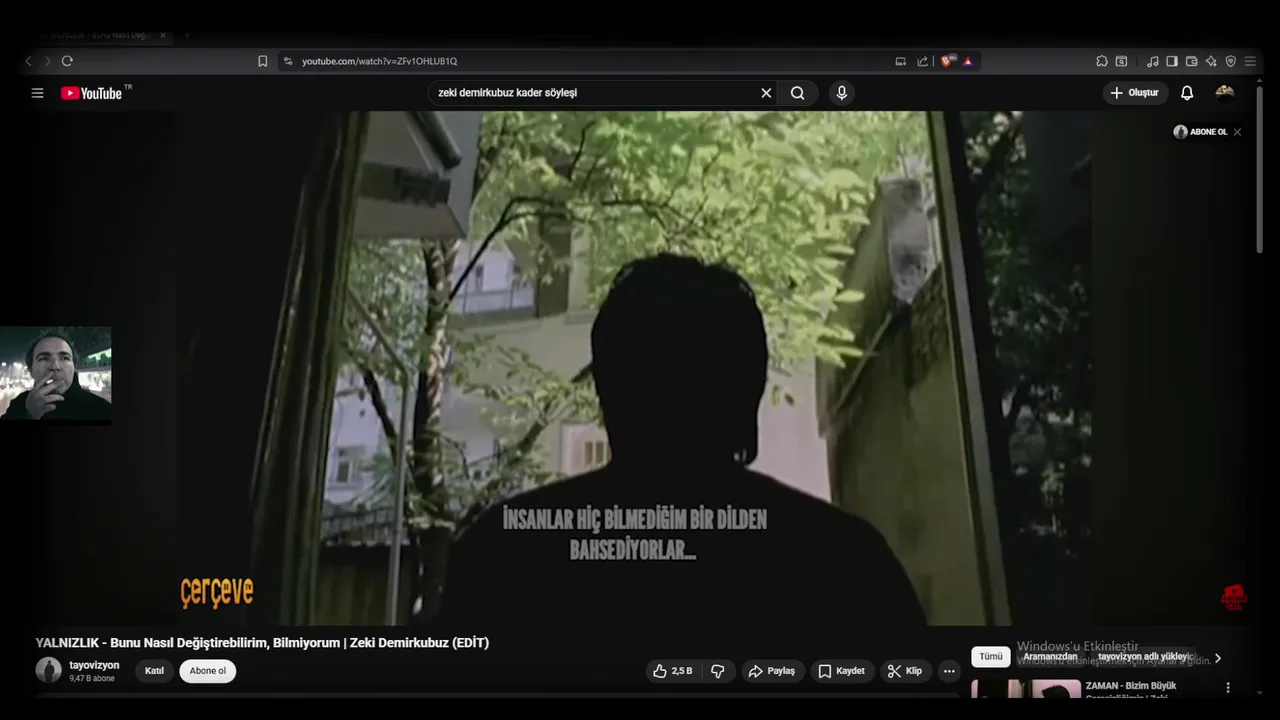Screen dimensions: 1280x720
Task: Open Brave Rewards triangle icon
Action: (x=968, y=61)
